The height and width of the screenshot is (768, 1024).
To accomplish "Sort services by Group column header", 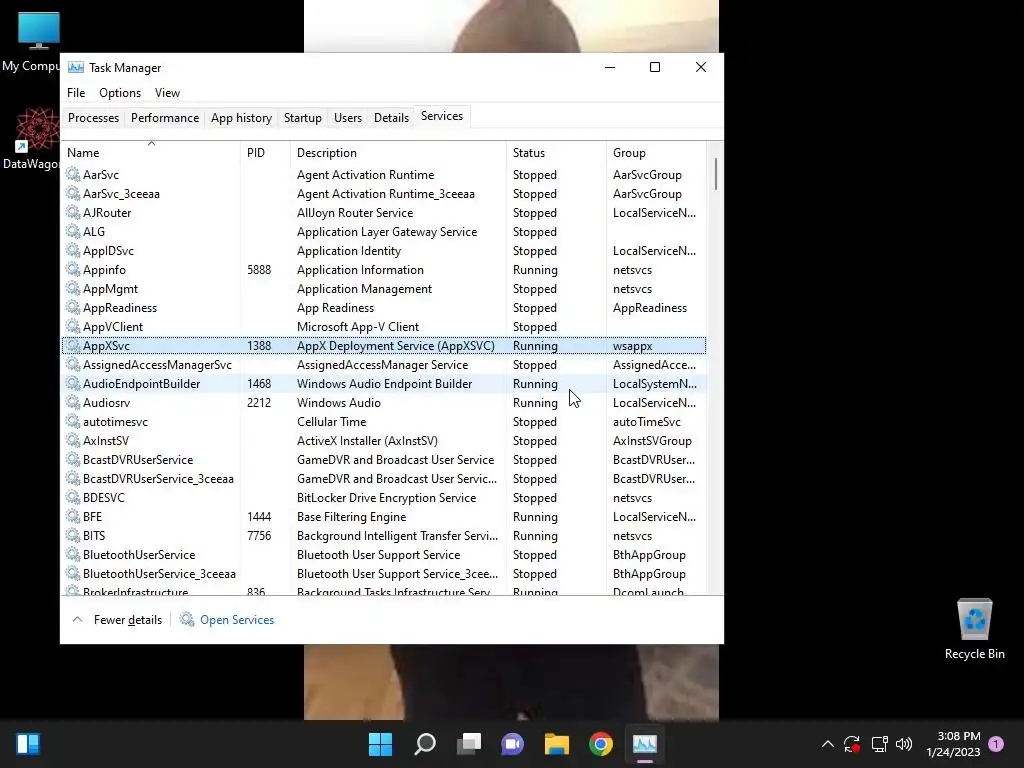I will pos(656,152).
